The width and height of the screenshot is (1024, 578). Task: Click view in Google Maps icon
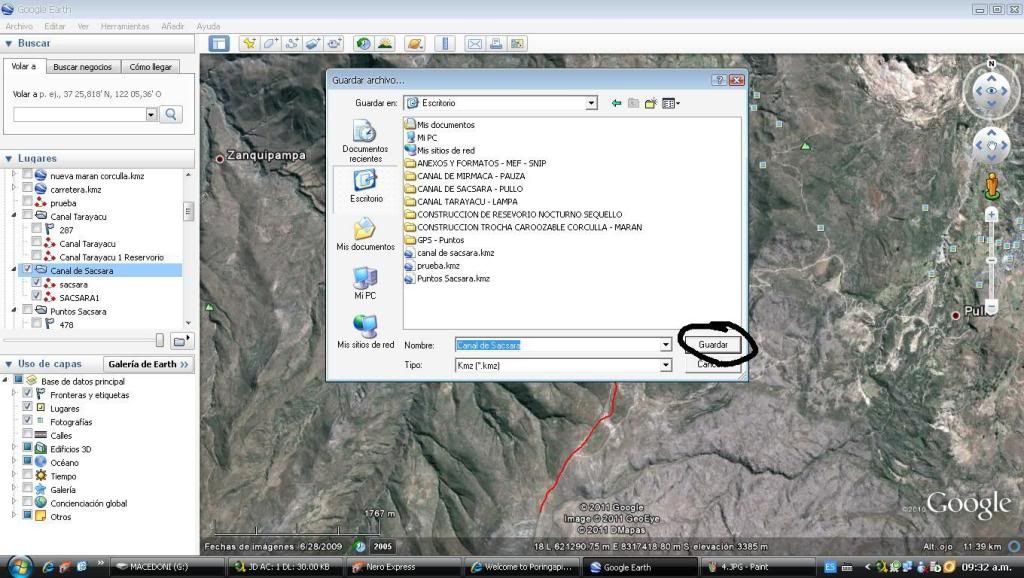point(517,44)
